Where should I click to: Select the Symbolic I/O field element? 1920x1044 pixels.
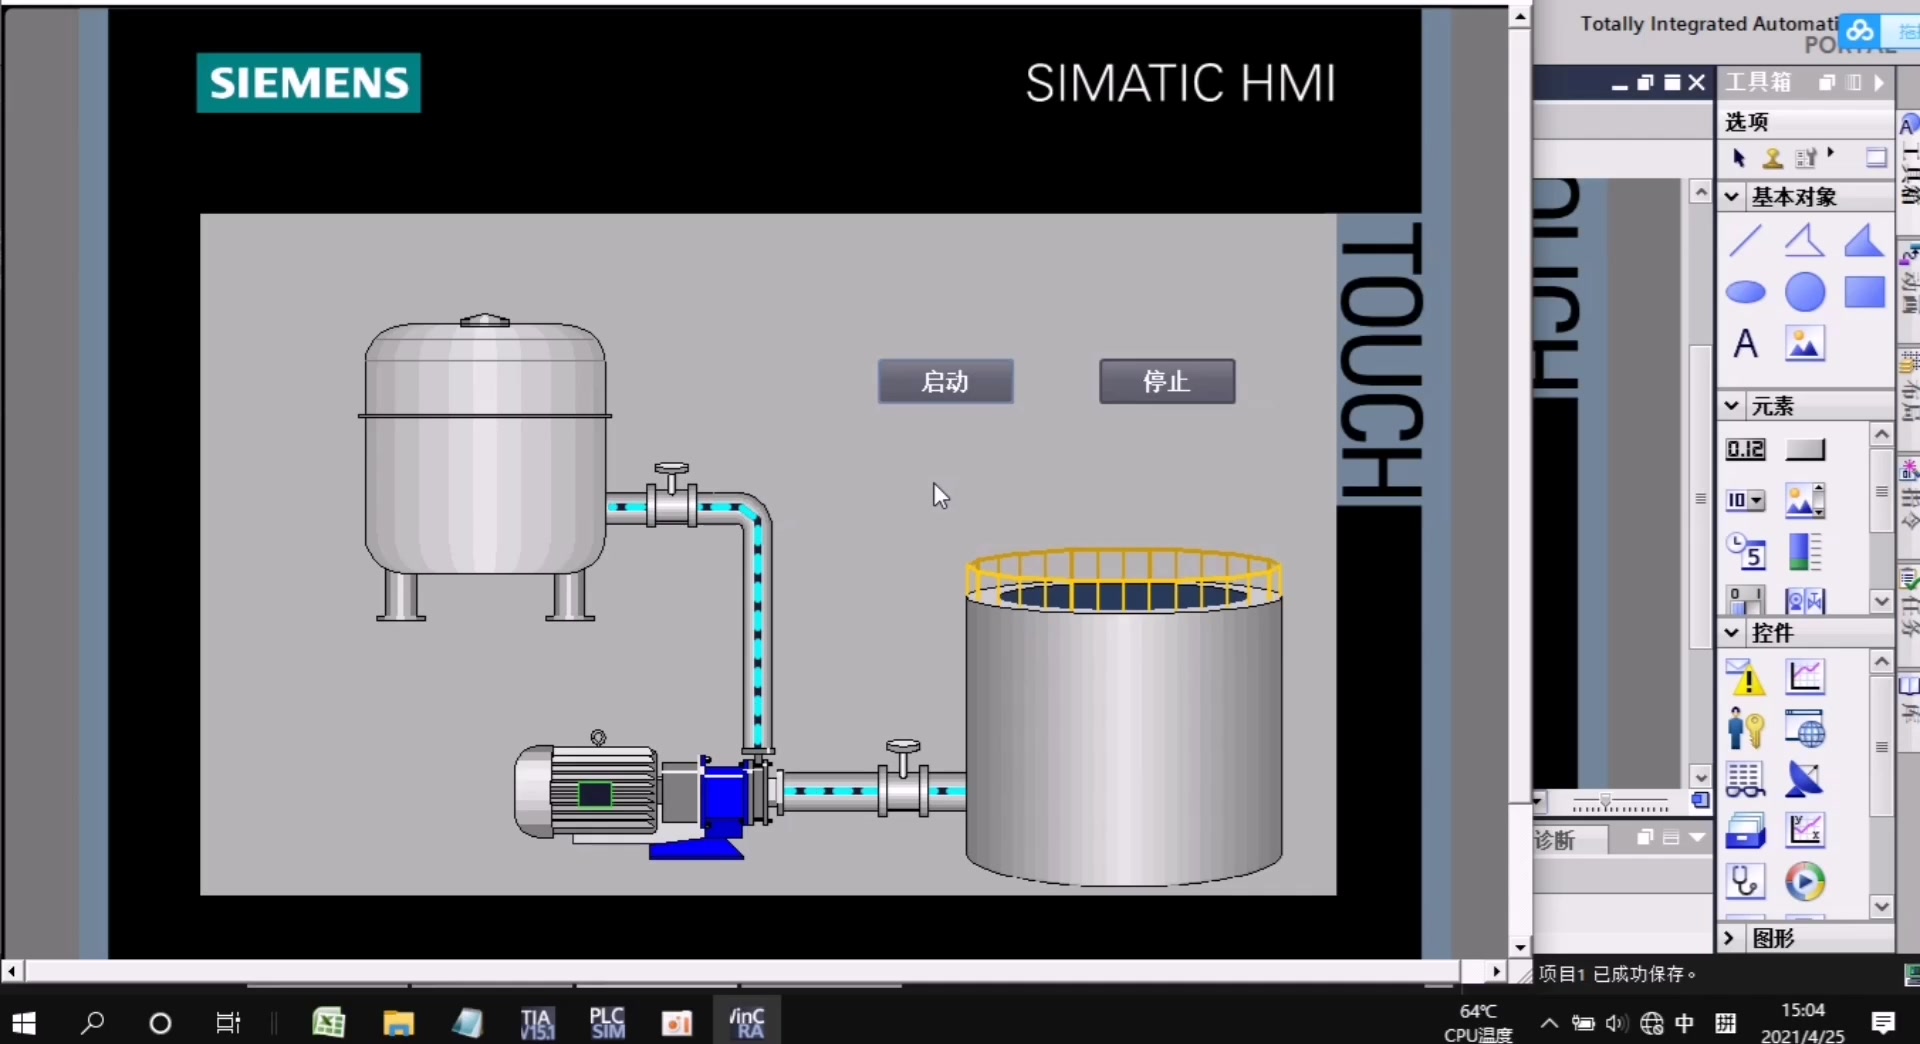pos(1746,500)
